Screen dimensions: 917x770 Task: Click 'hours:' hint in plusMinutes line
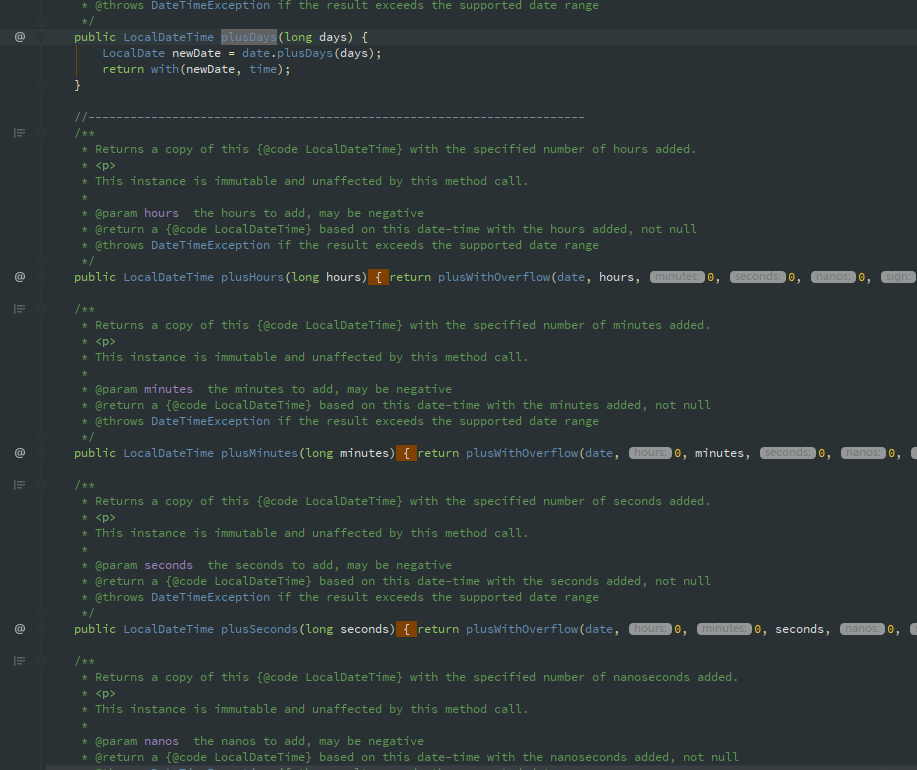(x=650, y=453)
